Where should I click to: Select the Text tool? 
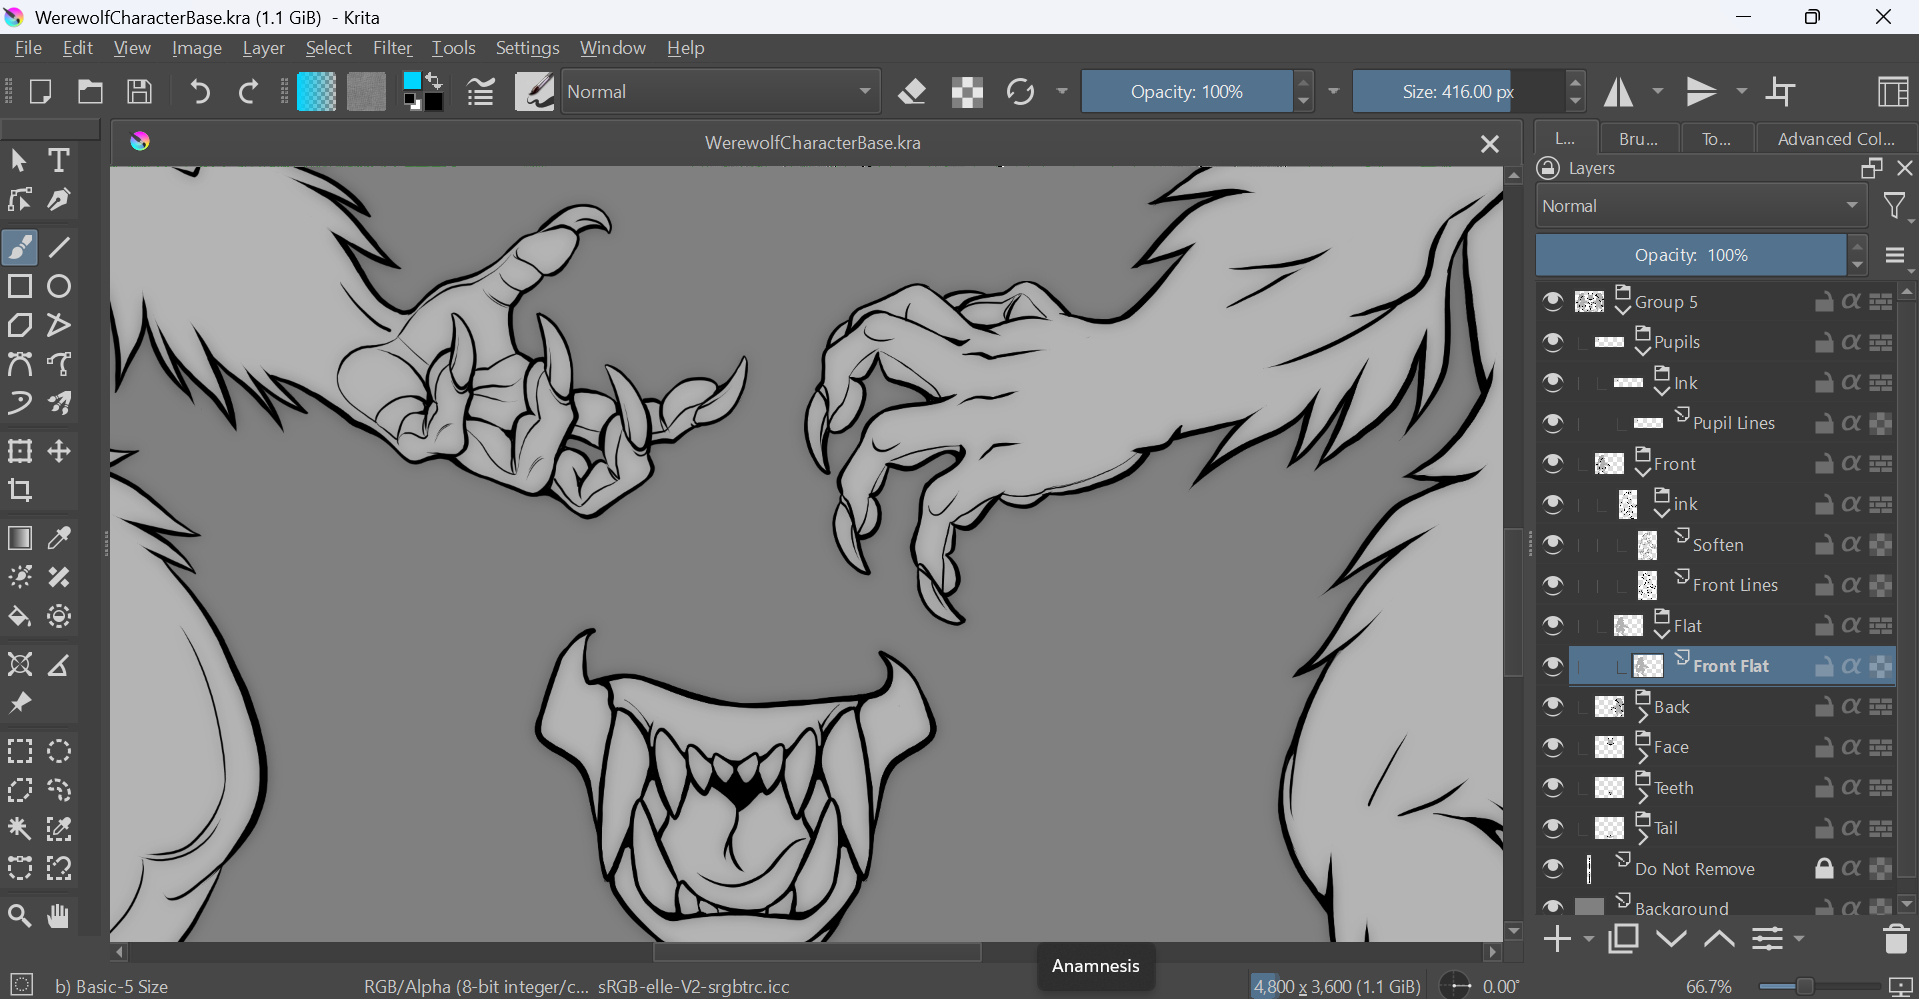pos(59,160)
